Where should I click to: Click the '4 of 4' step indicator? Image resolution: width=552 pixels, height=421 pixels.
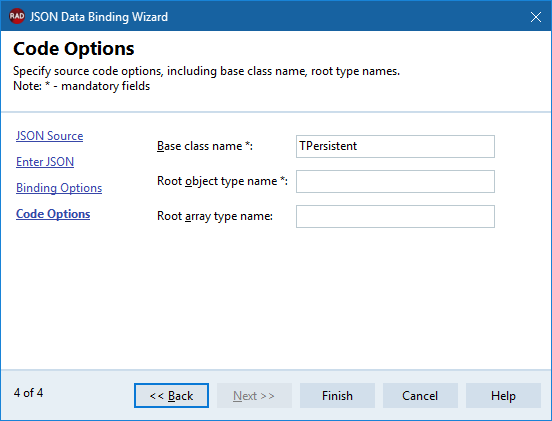(x=29, y=393)
